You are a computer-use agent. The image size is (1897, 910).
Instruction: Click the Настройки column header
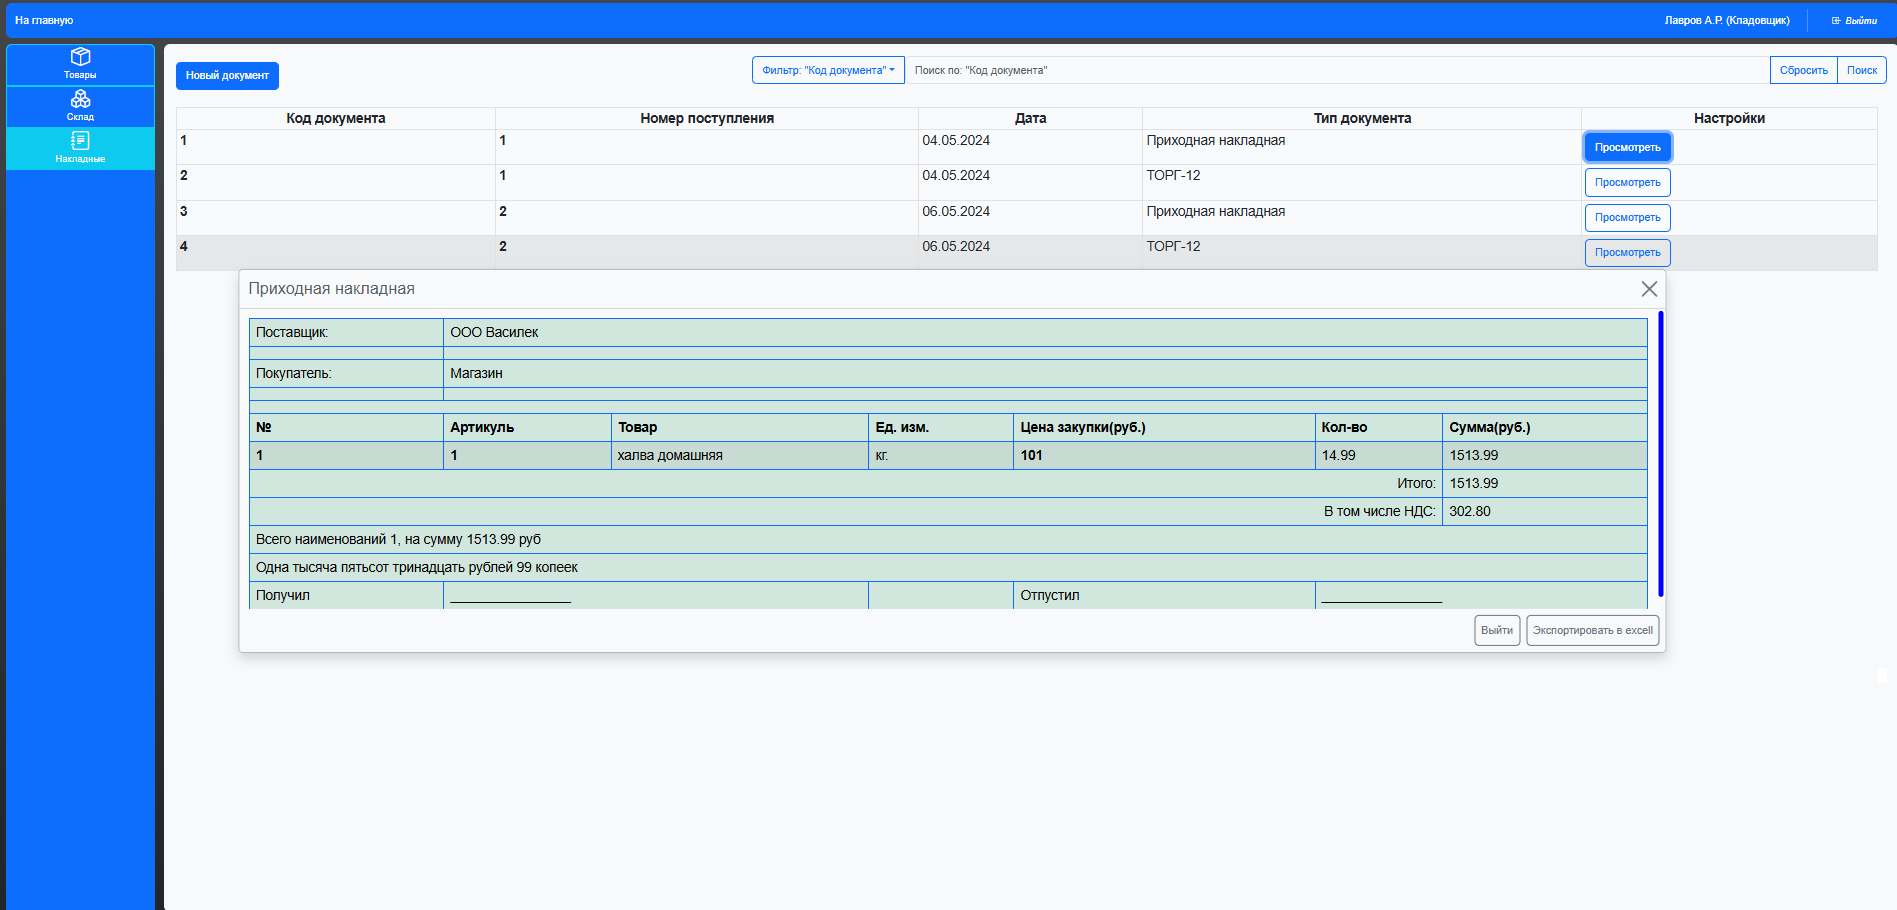[1729, 118]
